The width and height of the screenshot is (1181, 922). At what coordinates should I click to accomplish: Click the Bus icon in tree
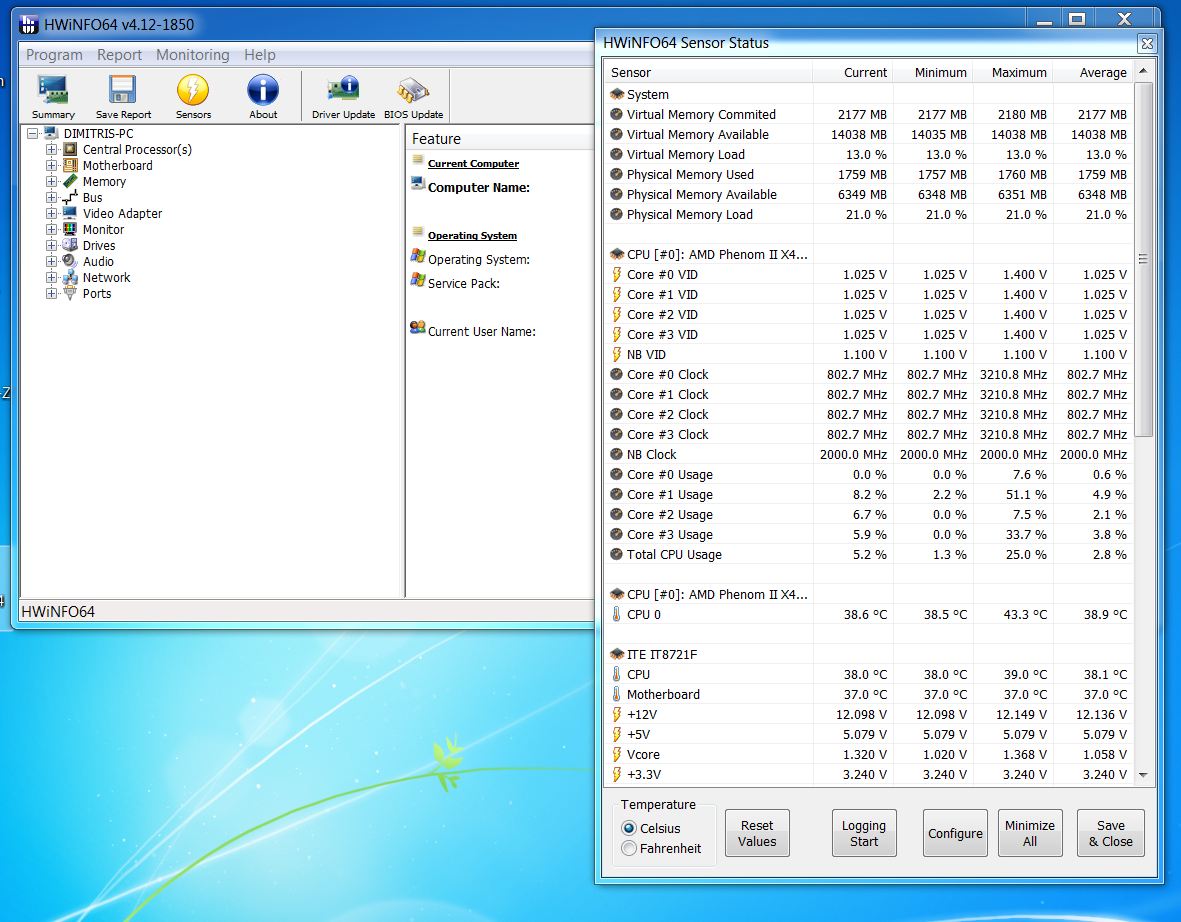pyautogui.click(x=70, y=197)
